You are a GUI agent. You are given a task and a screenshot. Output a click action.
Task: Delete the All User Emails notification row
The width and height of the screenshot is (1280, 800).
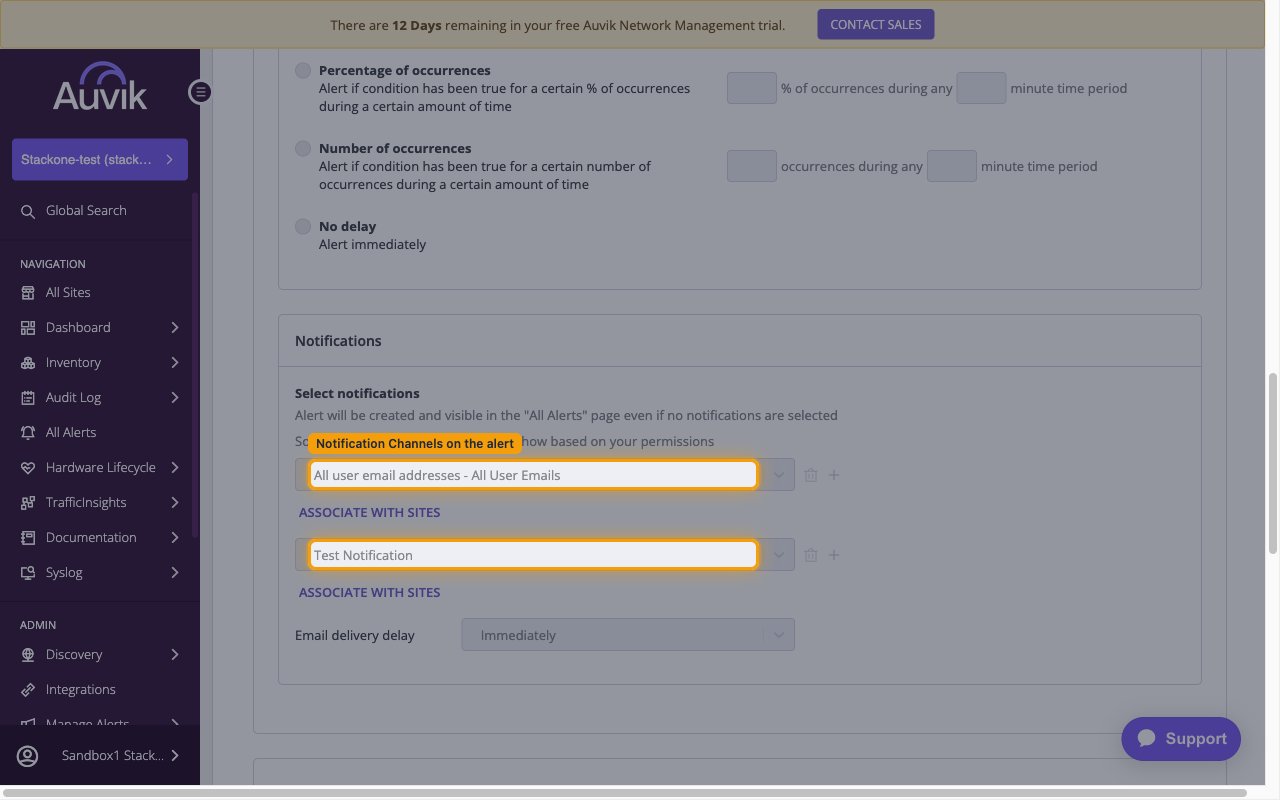click(x=811, y=475)
